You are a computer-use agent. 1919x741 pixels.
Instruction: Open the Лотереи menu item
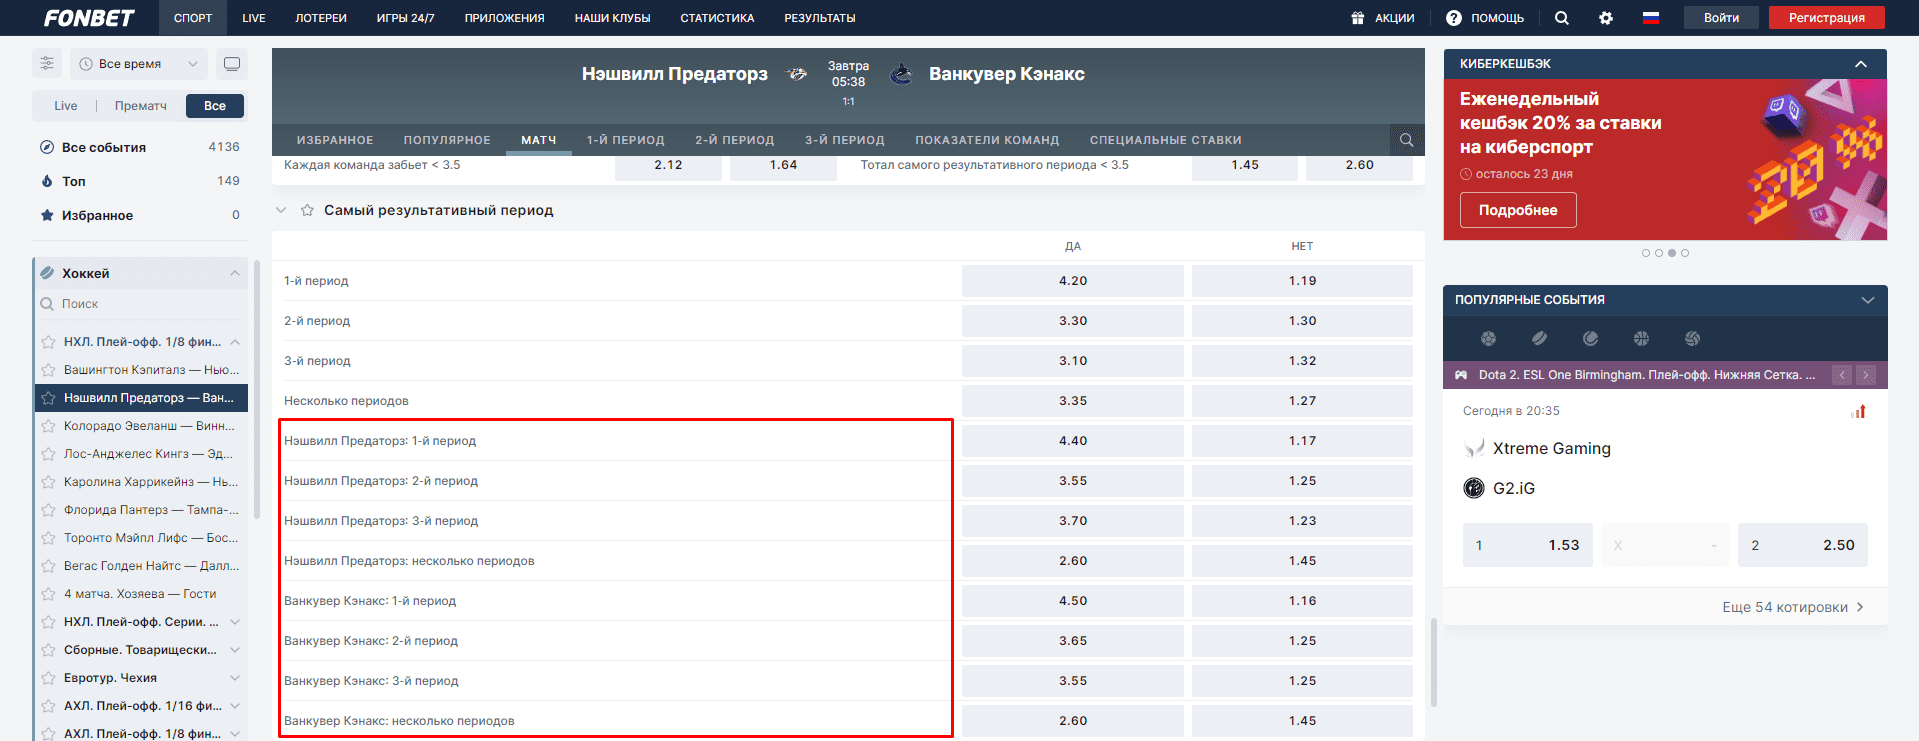point(321,18)
